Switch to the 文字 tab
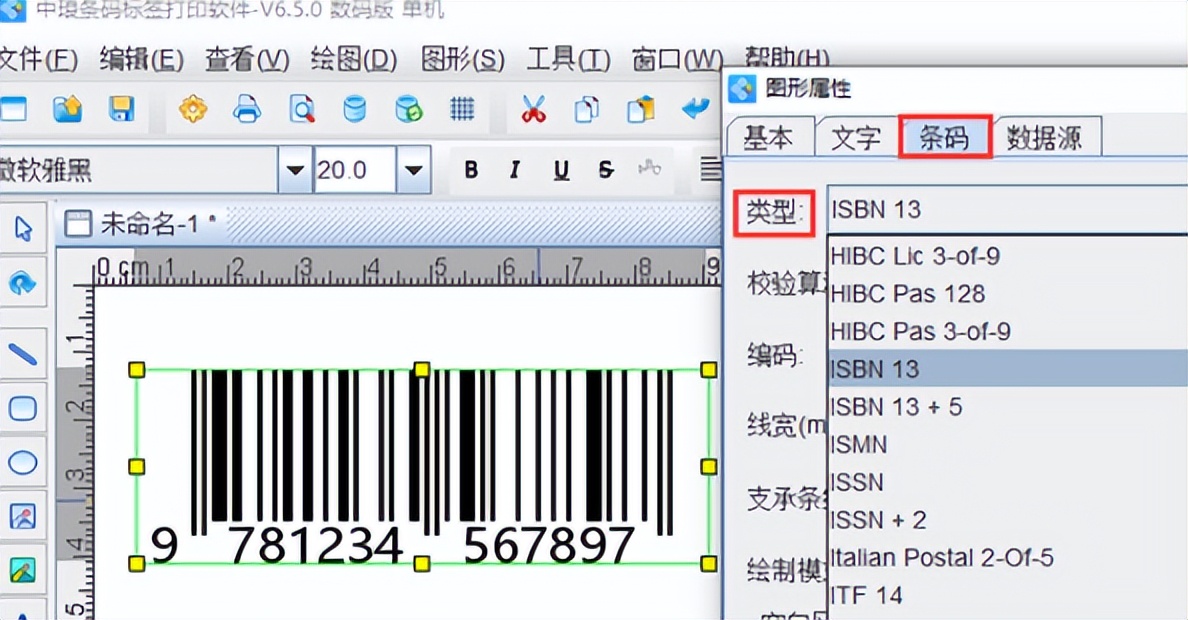The height and width of the screenshot is (620, 1188). pyautogui.click(x=856, y=138)
